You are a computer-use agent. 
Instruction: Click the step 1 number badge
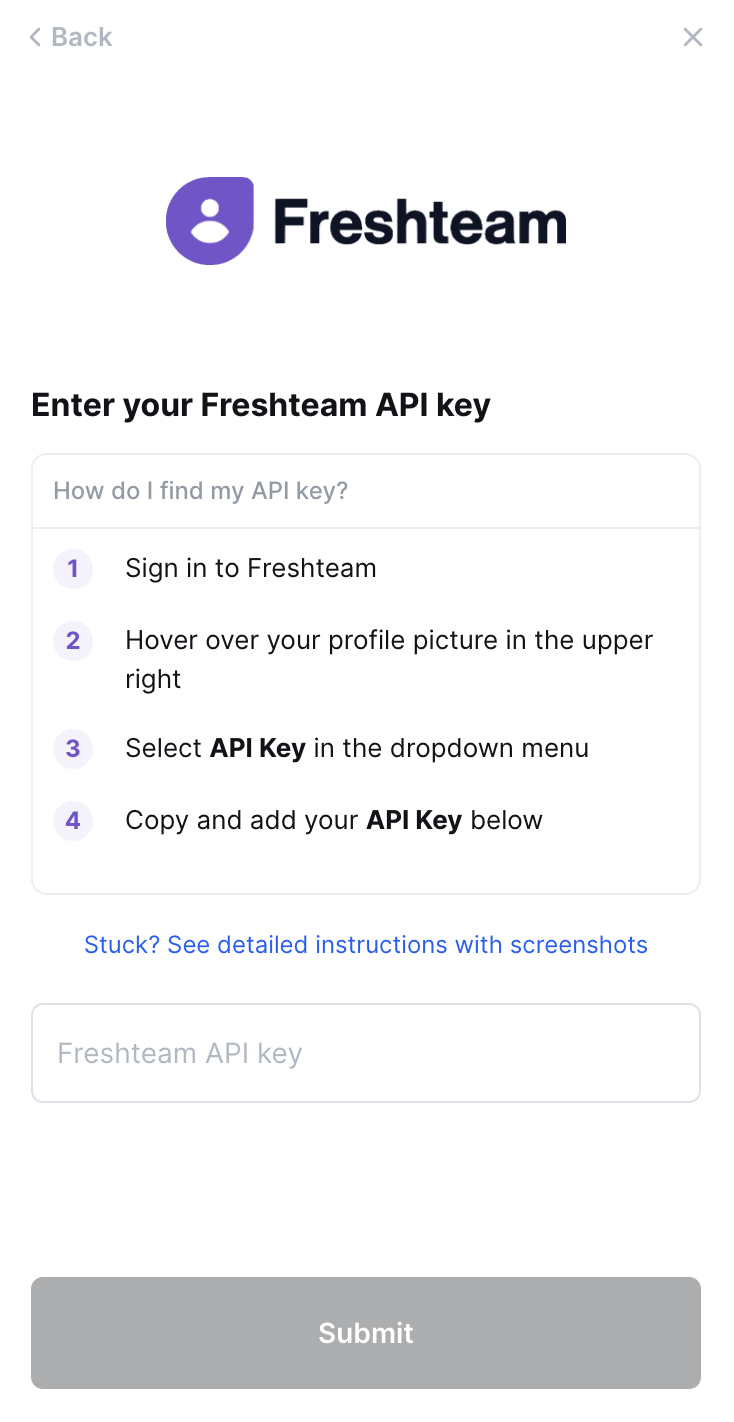point(73,569)
